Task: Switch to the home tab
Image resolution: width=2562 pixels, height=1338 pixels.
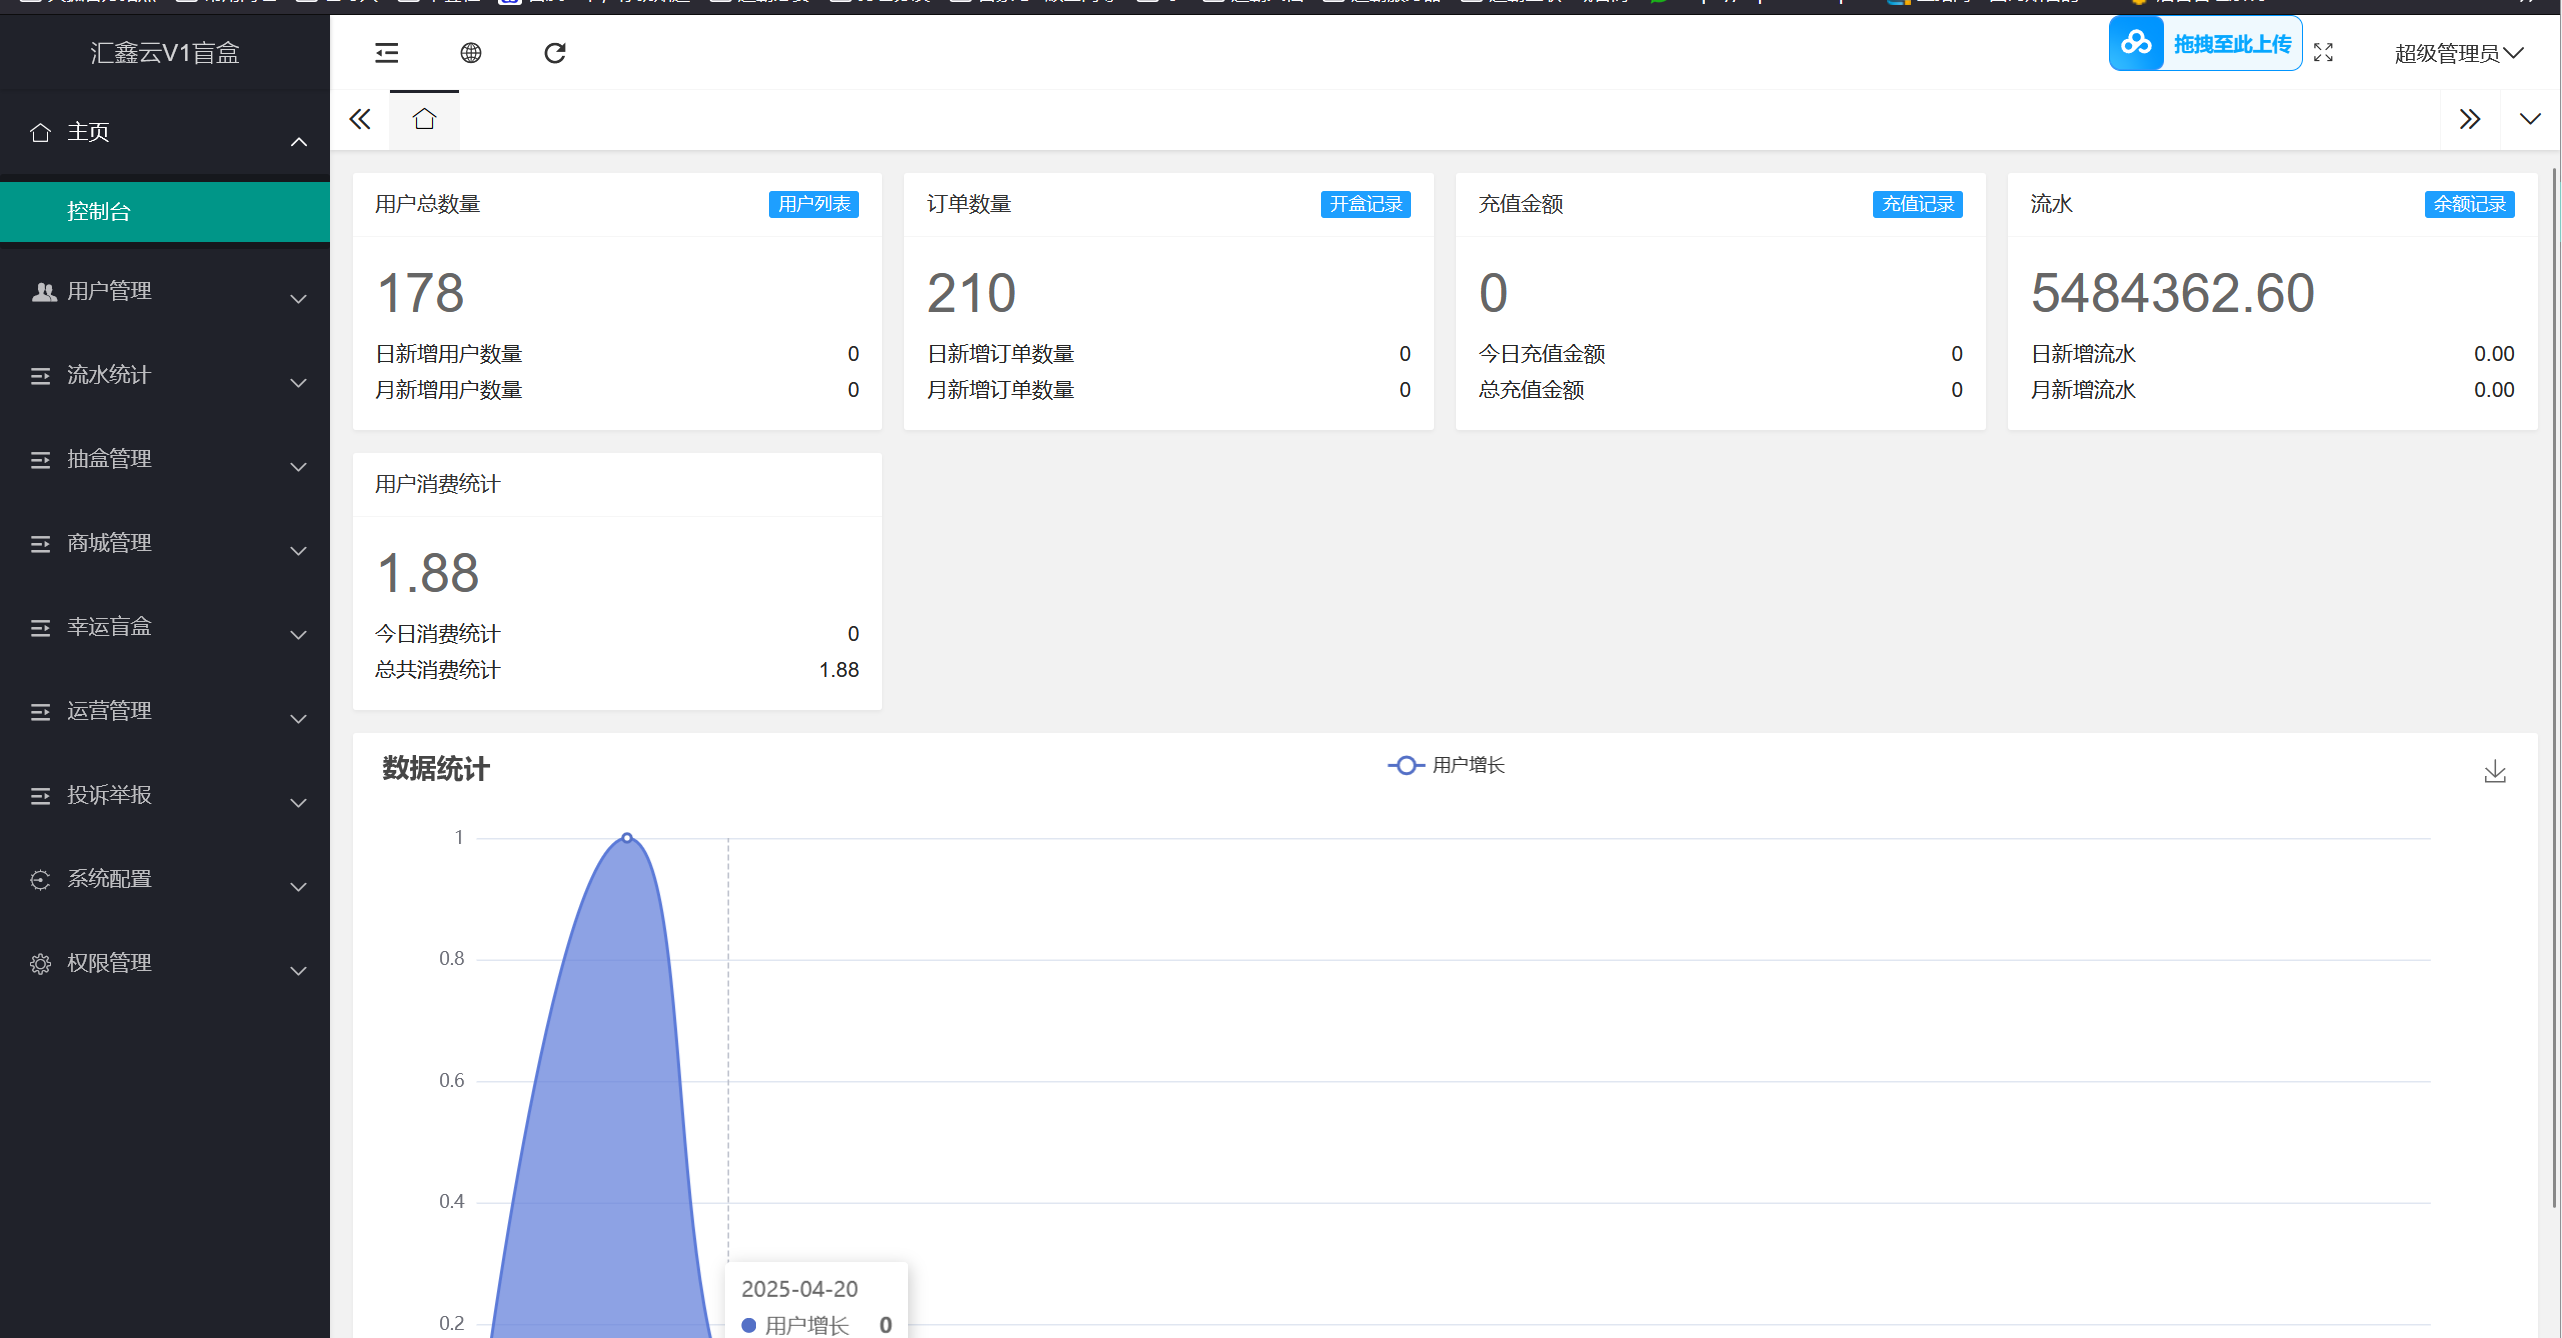Action: [x=424, y=120]
